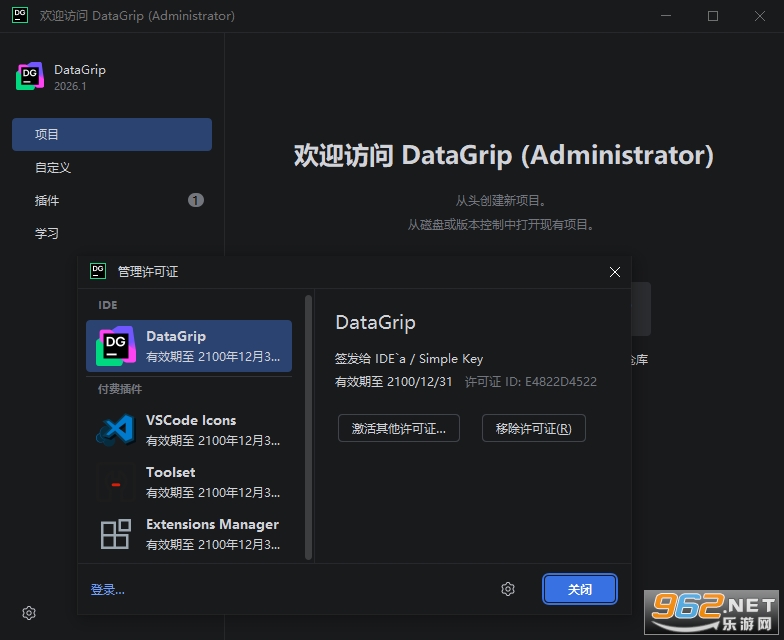Click the 许可证 ID: E4822D4522 text
This screenshot has height=640, width=784.
pos(530,382)
